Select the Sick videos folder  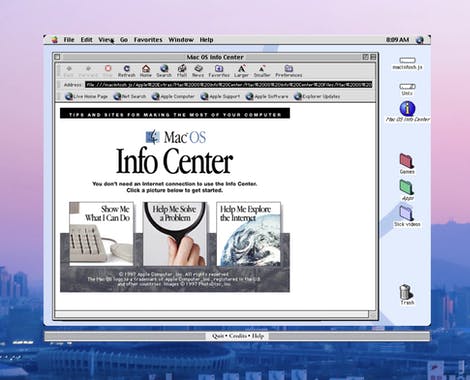pyautogui.click(x=407, y=216)
